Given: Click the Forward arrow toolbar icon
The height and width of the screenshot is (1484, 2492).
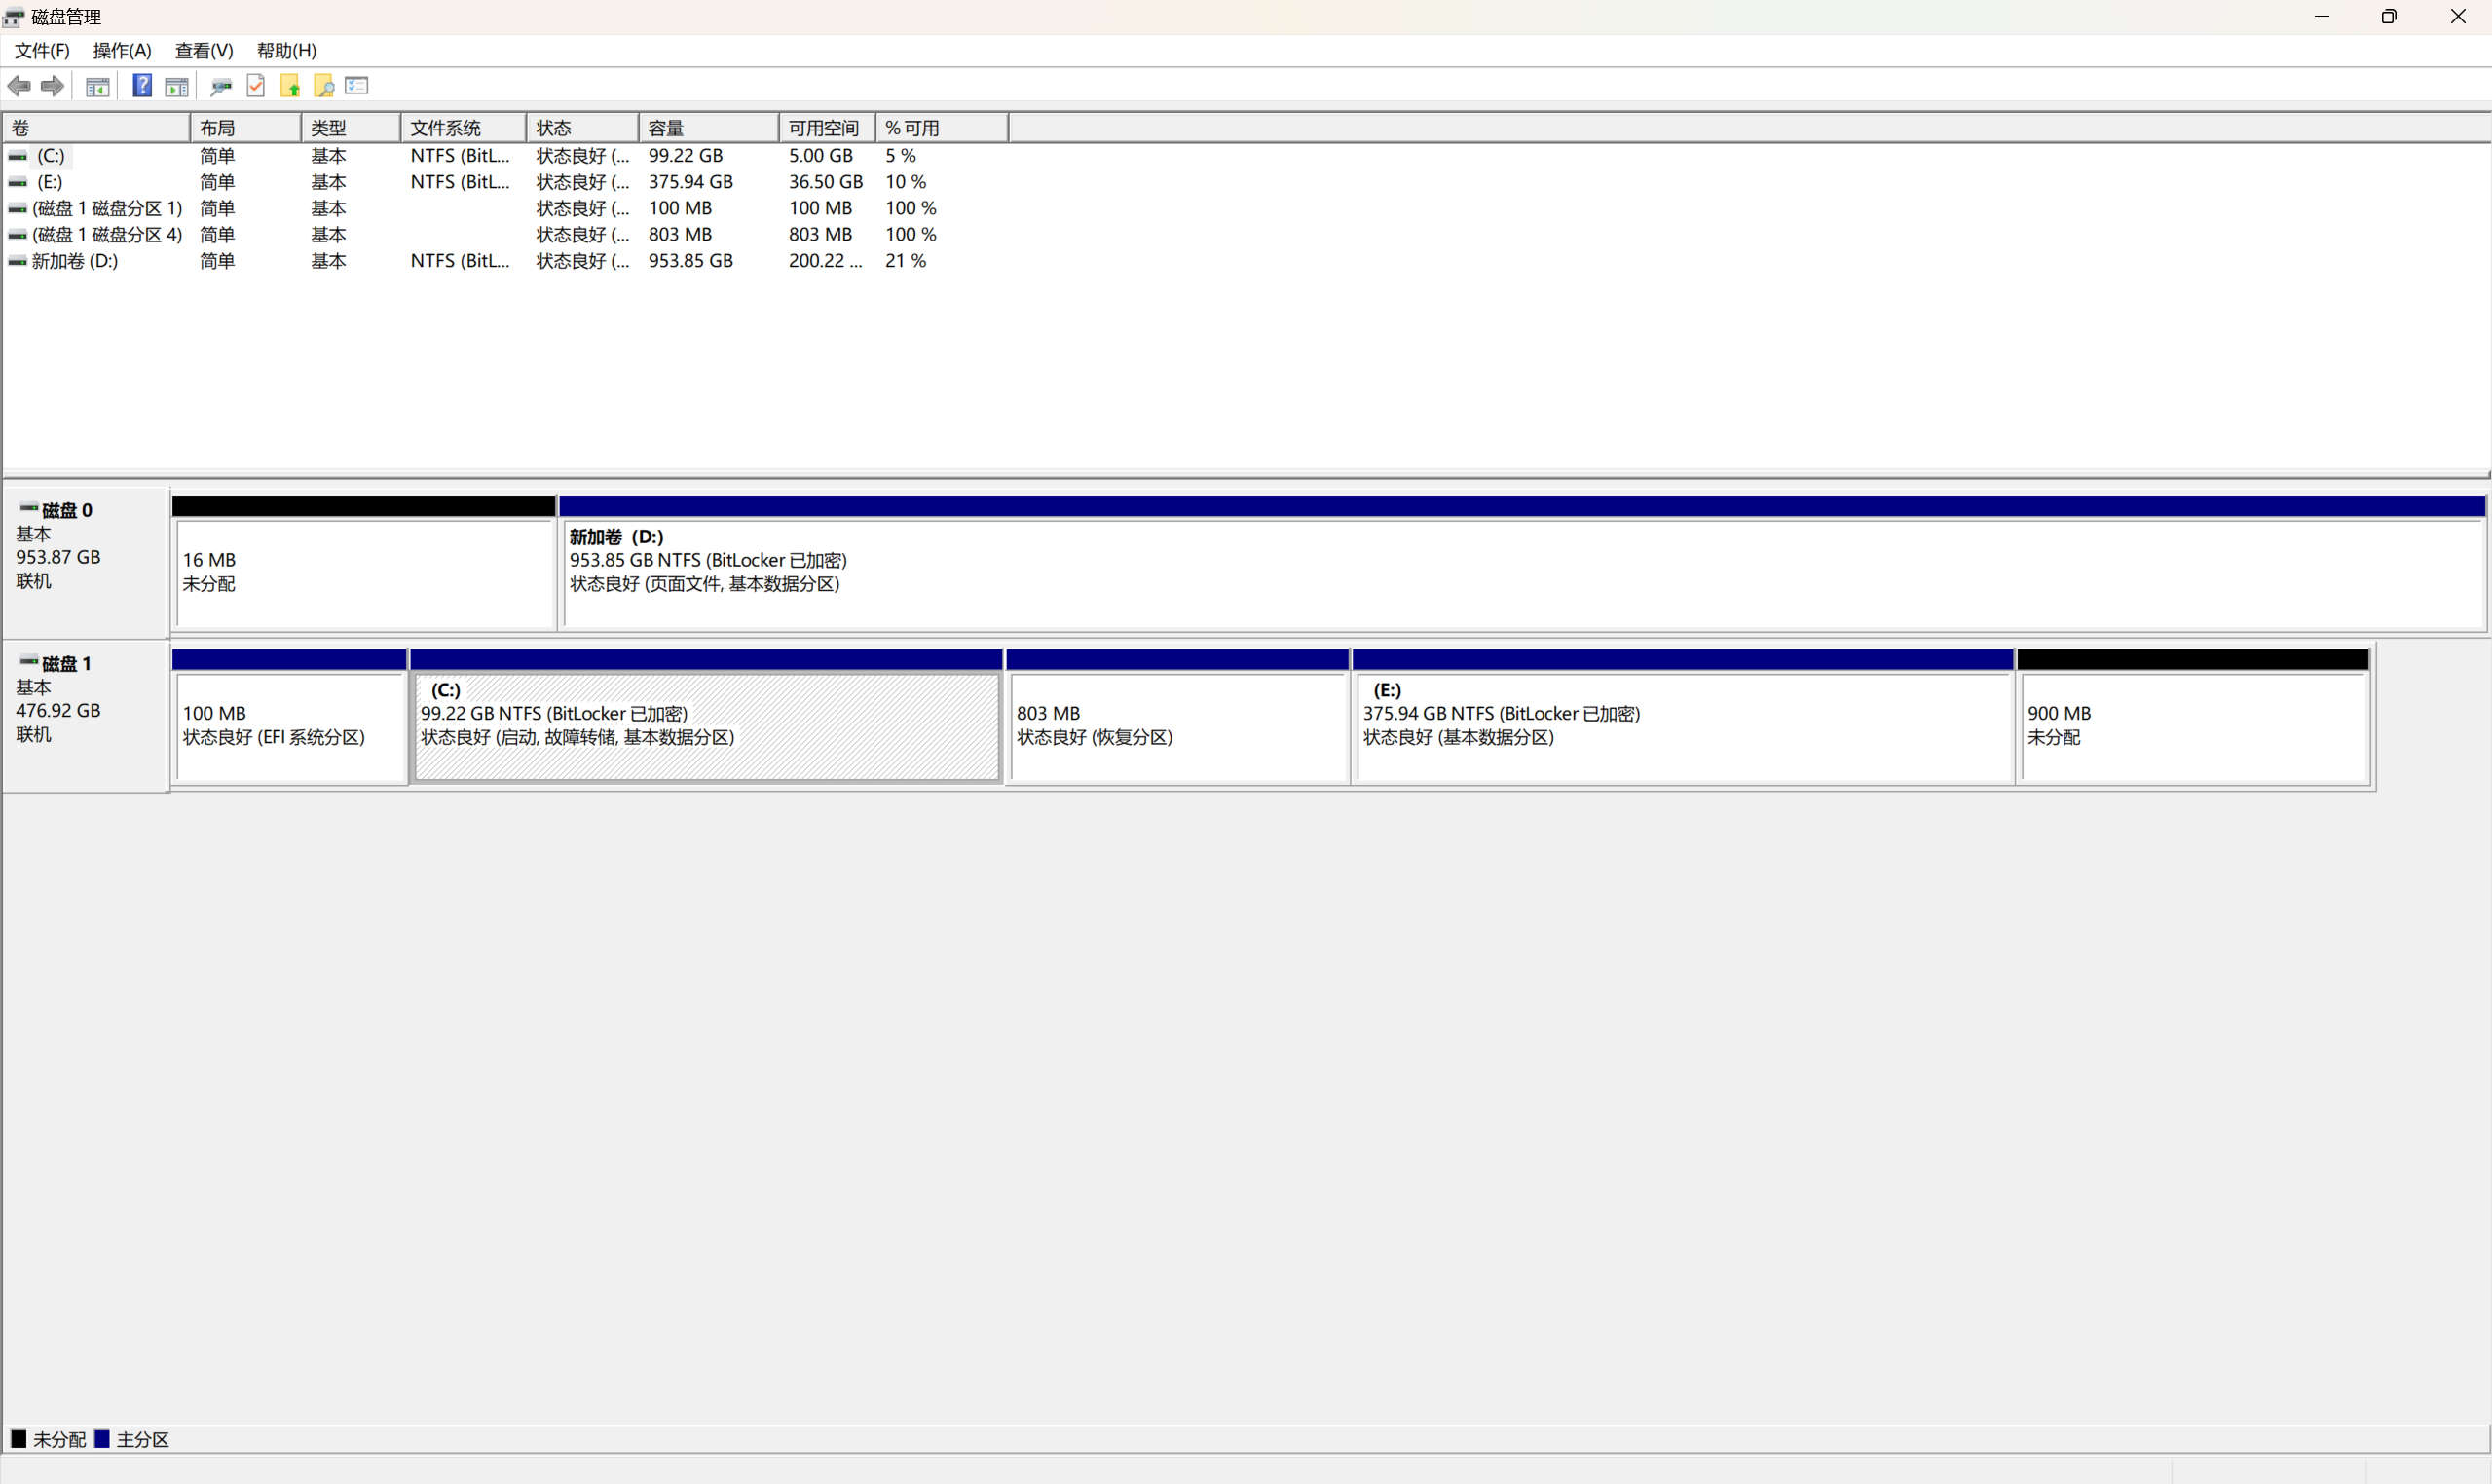Looking at the screenshot, I should tap(53, 86).
